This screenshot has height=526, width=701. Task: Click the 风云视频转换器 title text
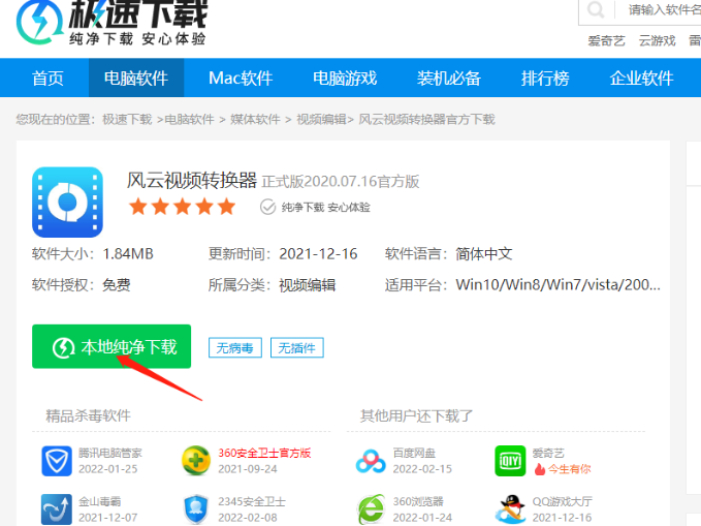(192, 181)
